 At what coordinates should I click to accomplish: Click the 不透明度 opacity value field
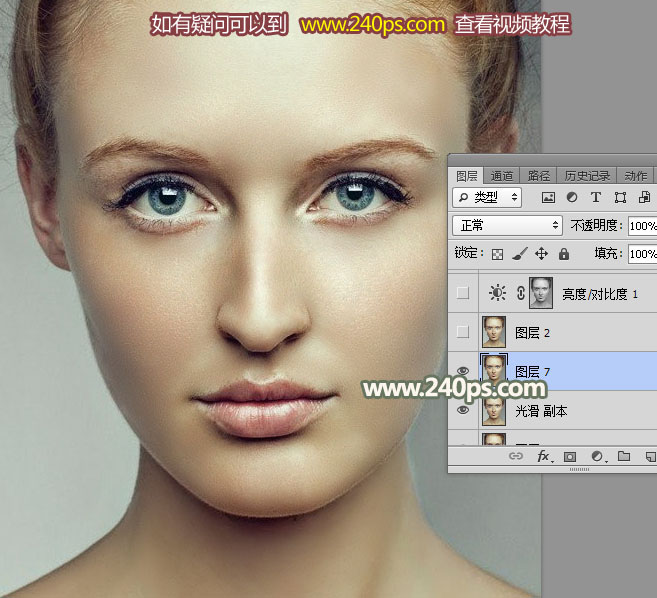click(x=642, y=226)
